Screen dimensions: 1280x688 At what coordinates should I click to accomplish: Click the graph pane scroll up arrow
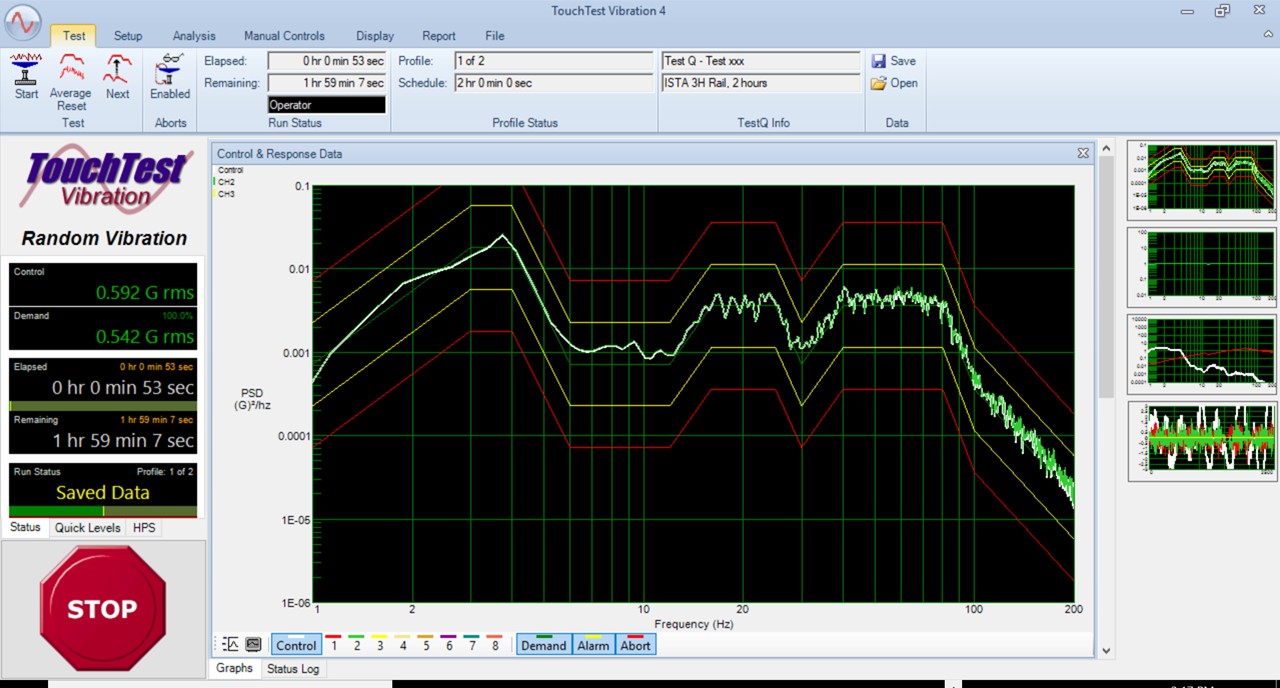[x=1106, y=149]
